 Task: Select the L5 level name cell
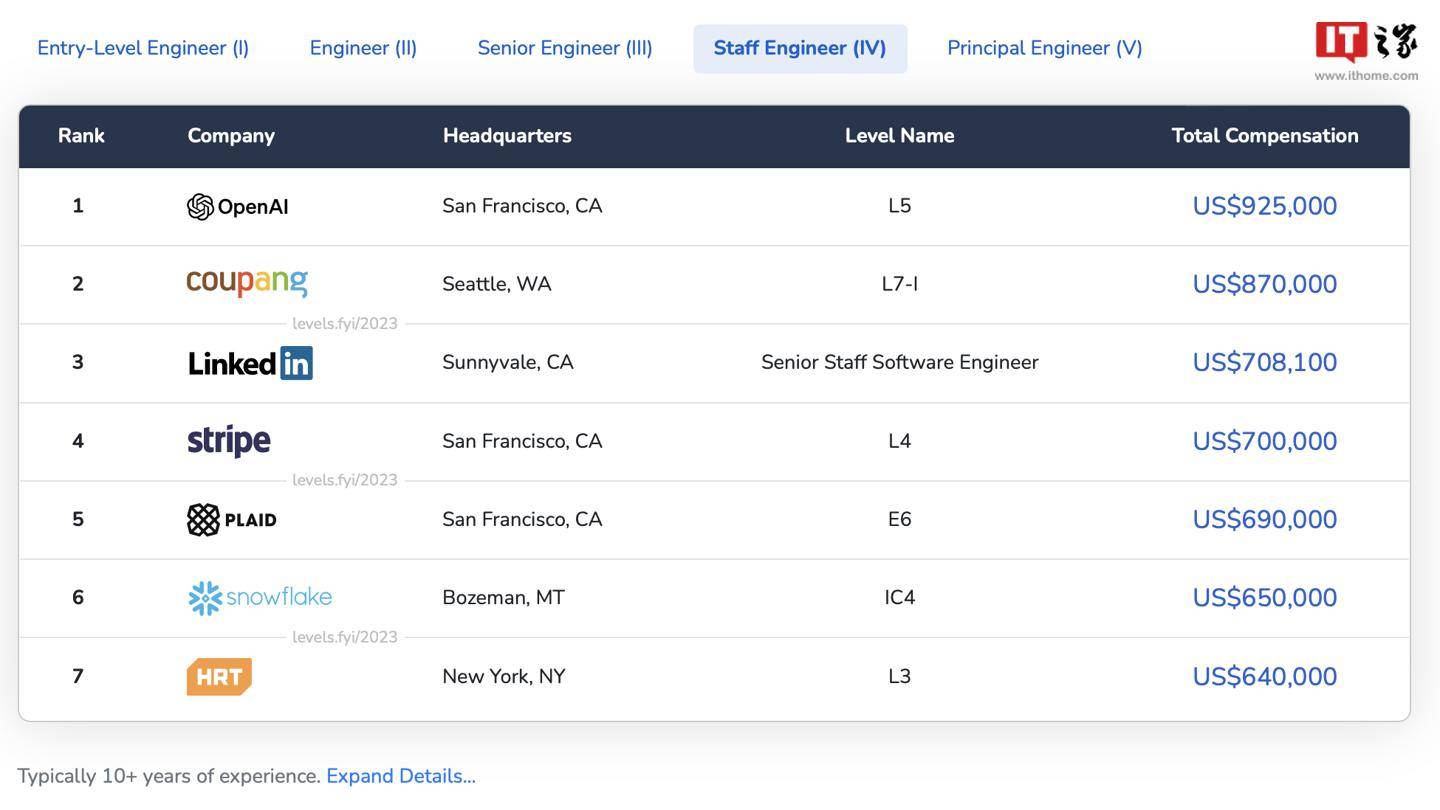[x=900, y=206]
